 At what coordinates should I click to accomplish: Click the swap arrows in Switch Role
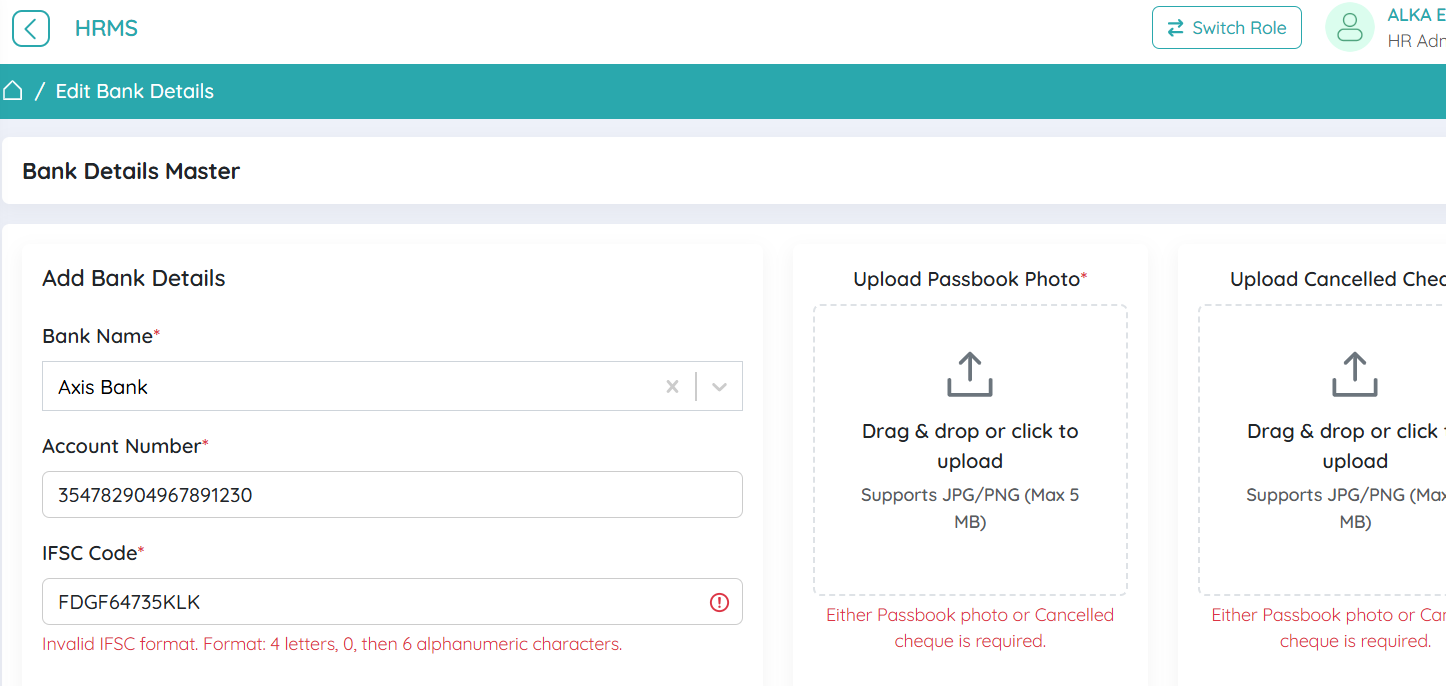[x=1176, y=28]
